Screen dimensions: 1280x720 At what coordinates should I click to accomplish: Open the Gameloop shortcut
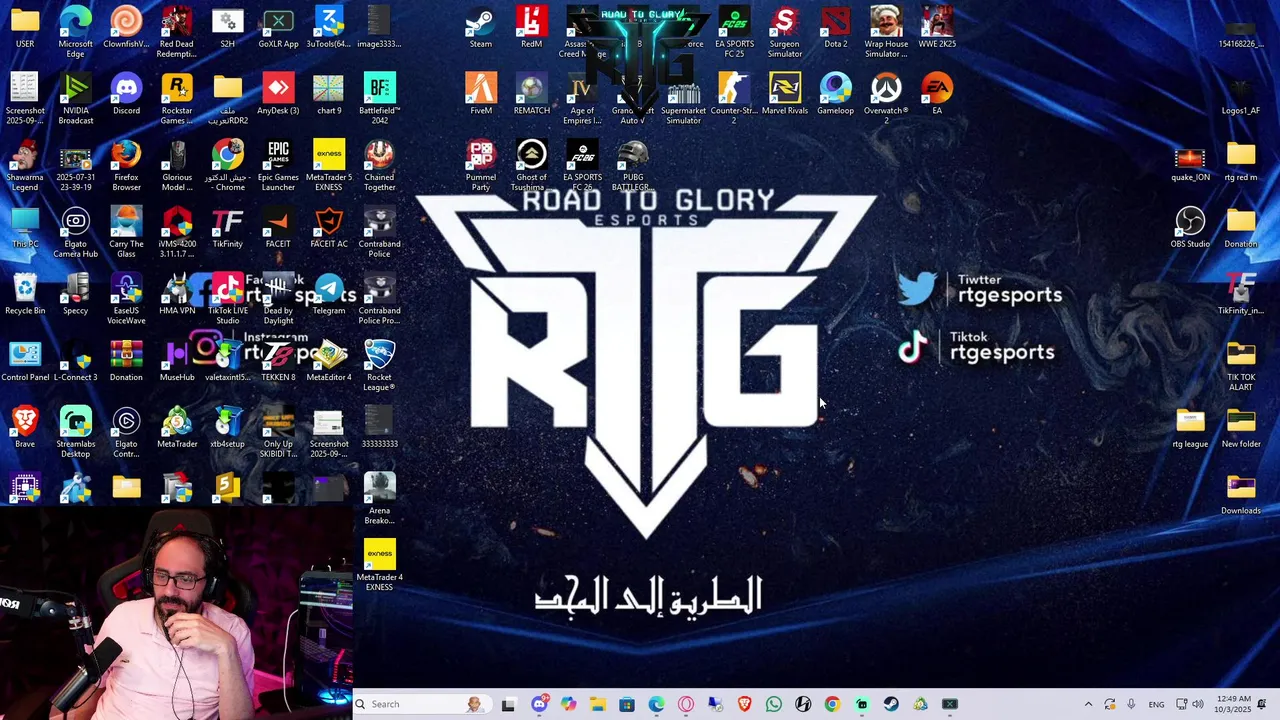[835, 94]
